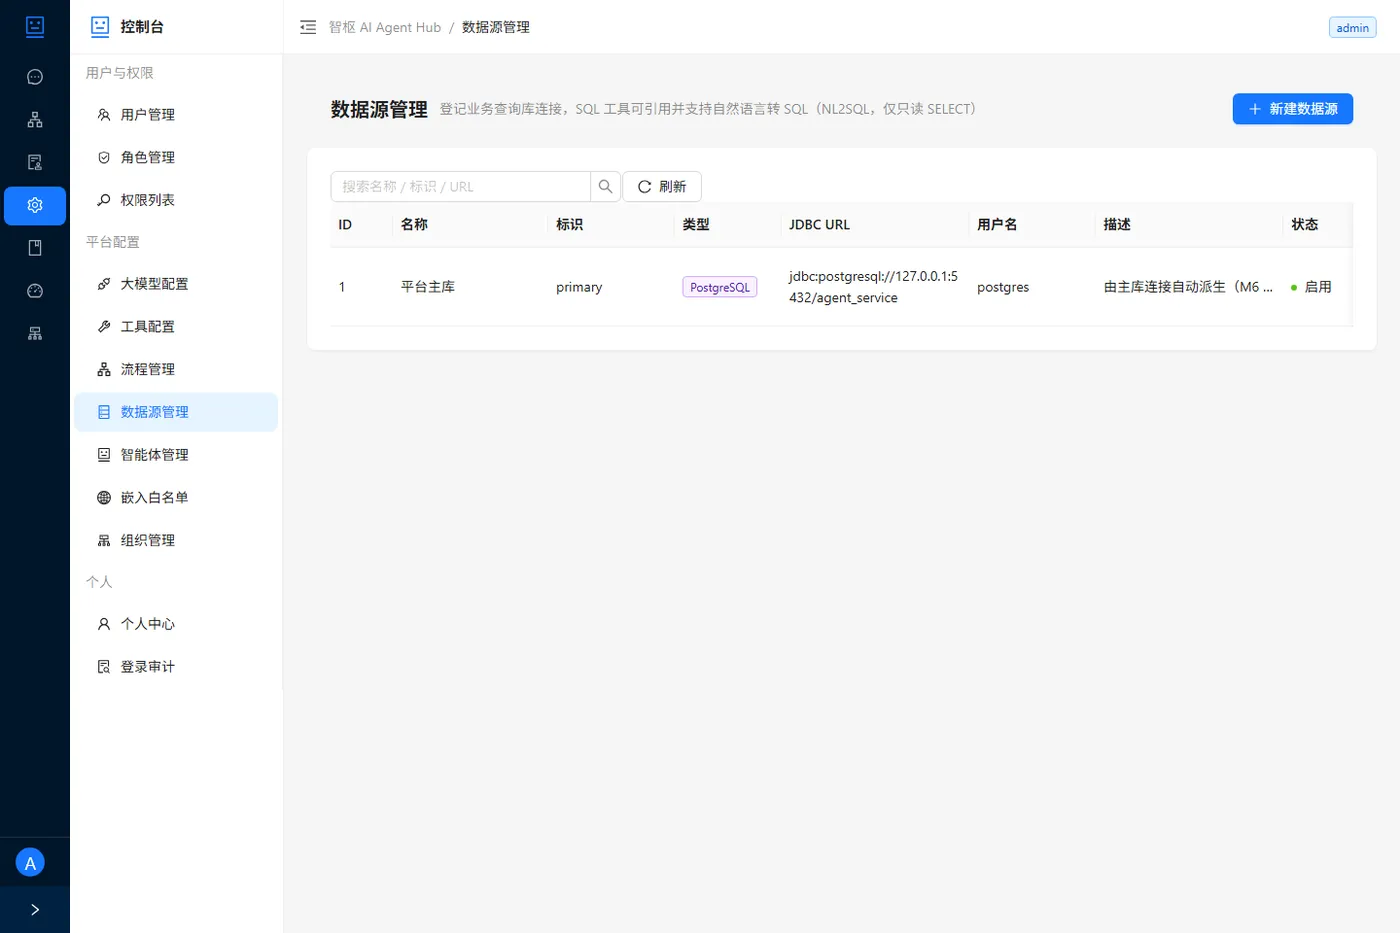Open 工具配置 from the sidebar
Viewport: 1400px width, 933px height.
[176, 327]
